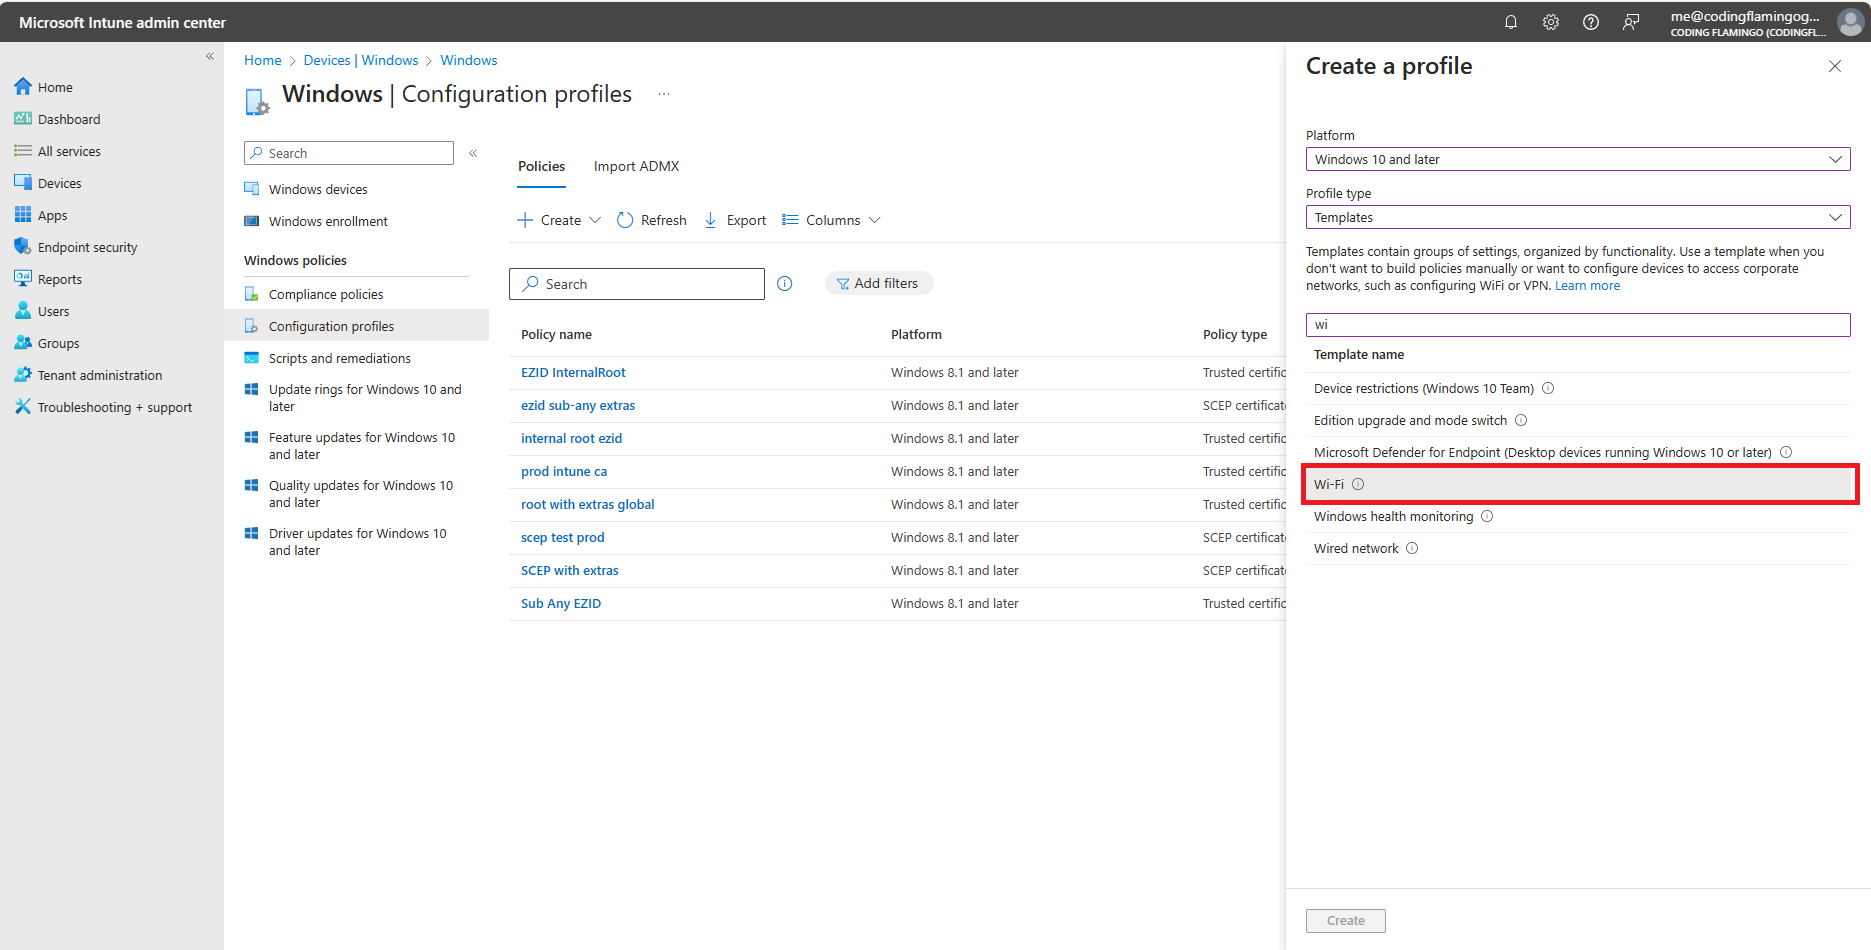Screen dimensions: 1871x950
Task: Open Update rings for Windows 10 and later
Action: click(x=365, y=398)
